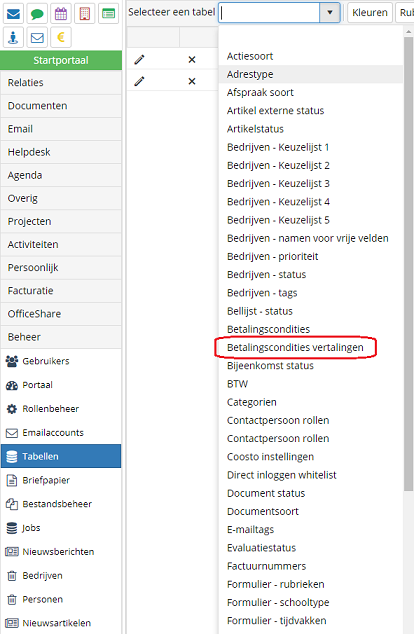
Task: Collapse the table selector dropdown arrow
Action: point(330,13)
